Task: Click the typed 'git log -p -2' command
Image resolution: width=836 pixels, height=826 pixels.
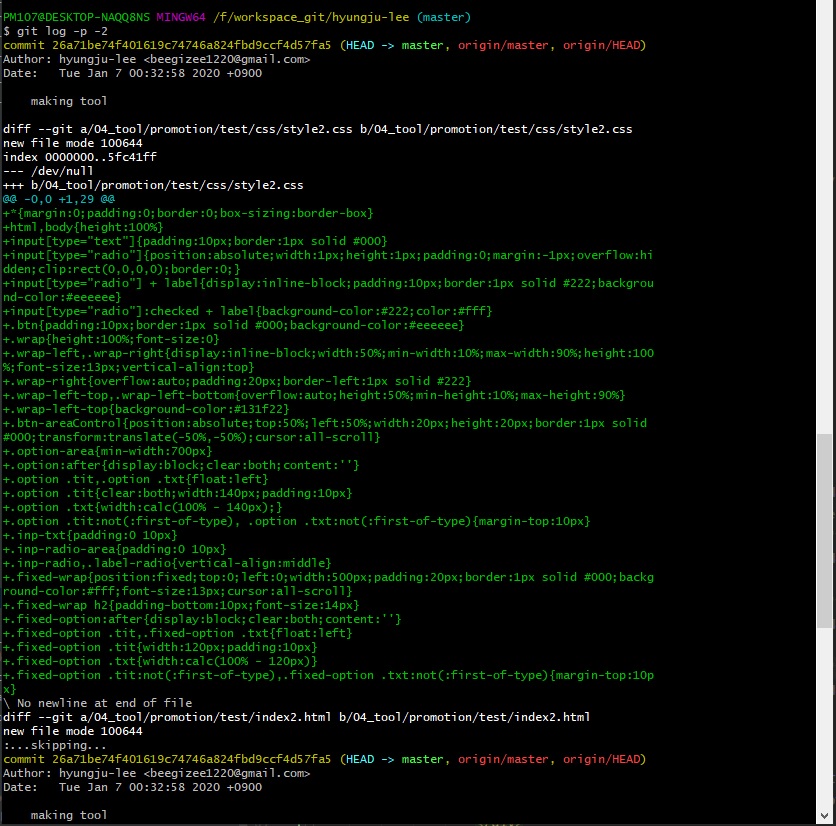Action: pyautogui.click(x=62, y=31)
